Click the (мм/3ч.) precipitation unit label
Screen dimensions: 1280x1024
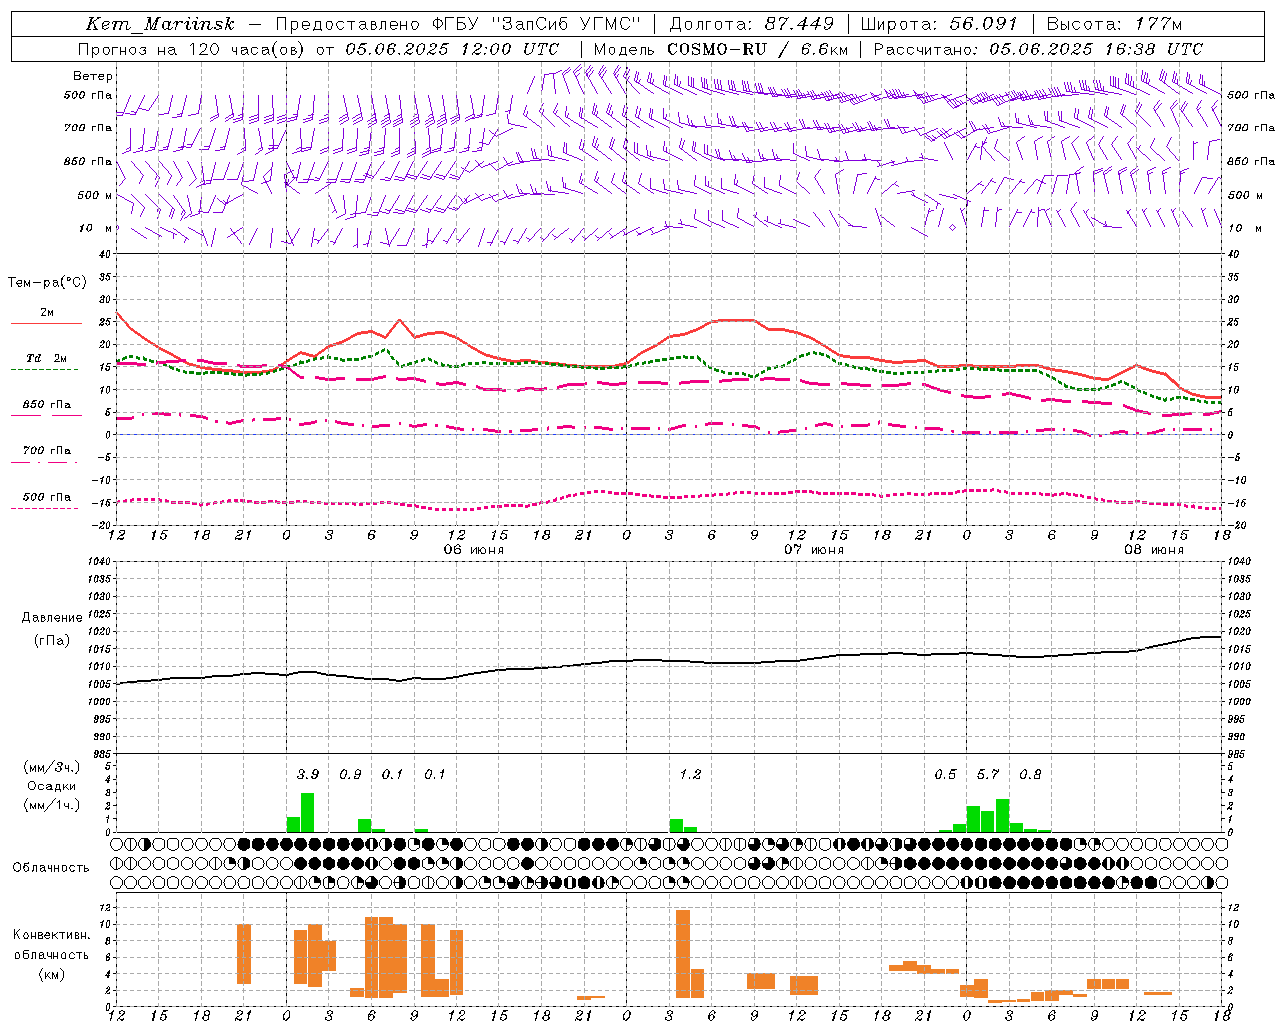coord(51,767)
